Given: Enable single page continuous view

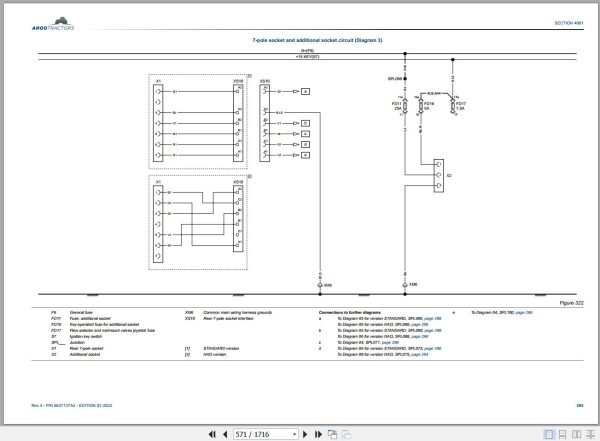Looking at the screenshot, I should point(562,434).
